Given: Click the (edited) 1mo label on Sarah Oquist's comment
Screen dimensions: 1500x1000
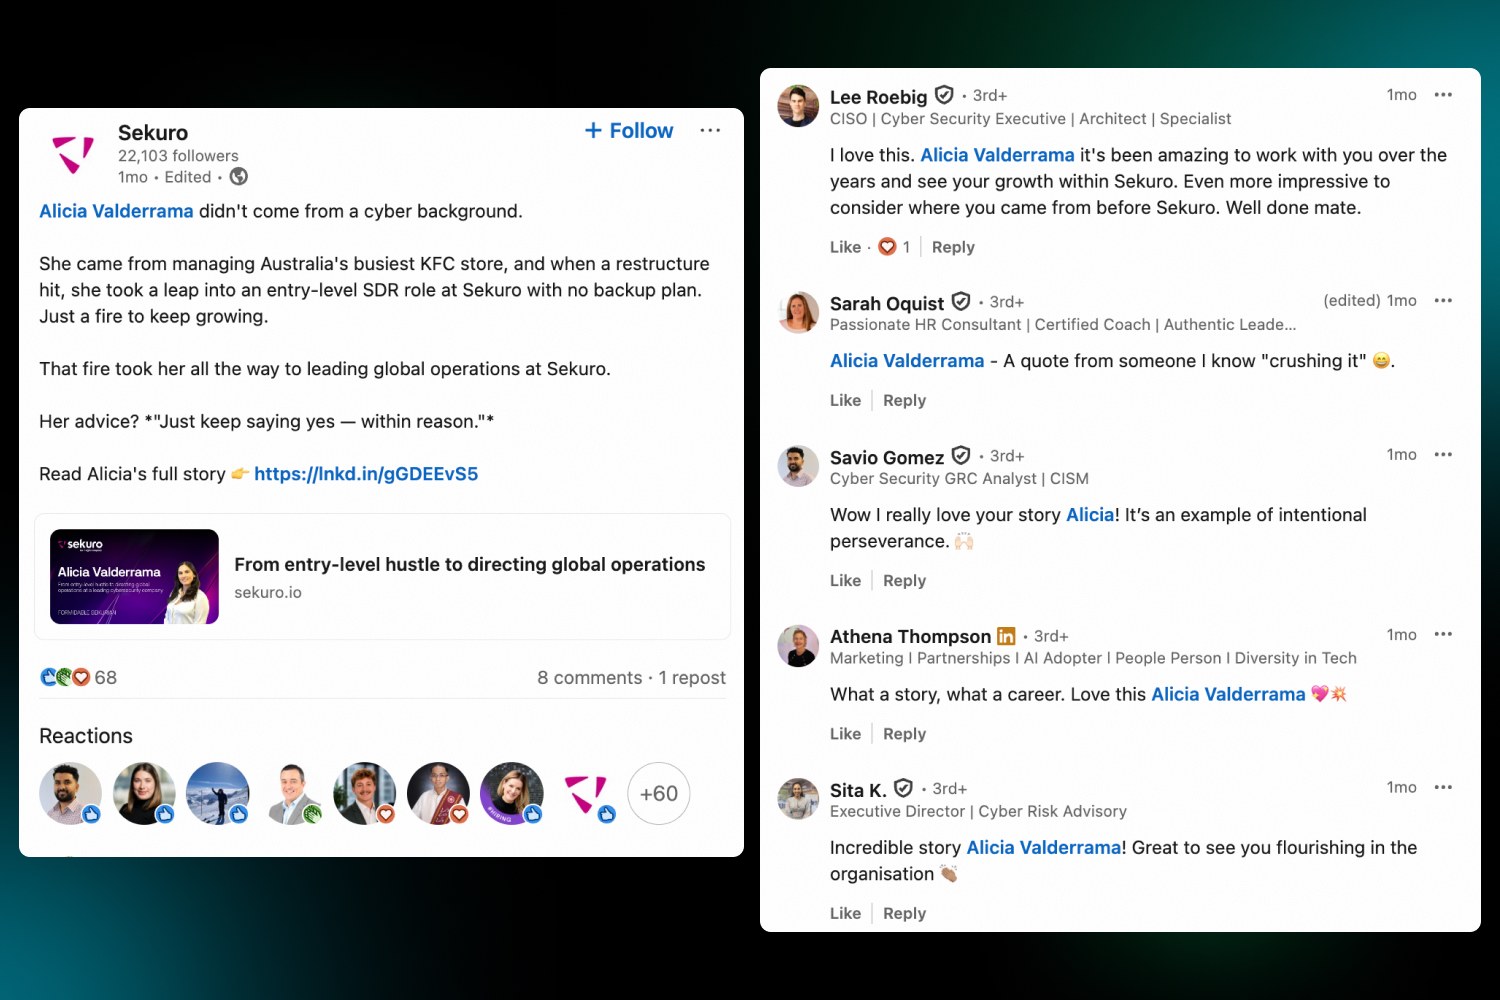Looking at the screenshot, I should click(1370, 301).
